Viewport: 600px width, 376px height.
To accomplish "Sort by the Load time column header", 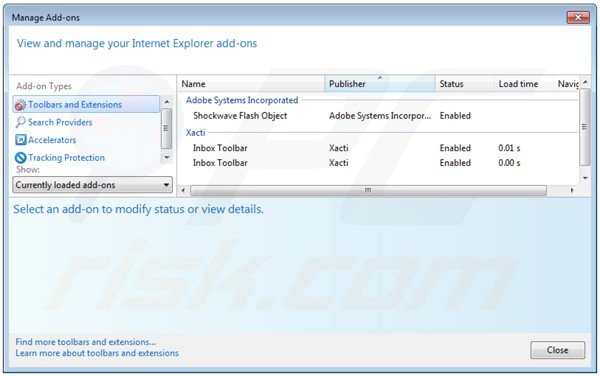I will [523, 84].
